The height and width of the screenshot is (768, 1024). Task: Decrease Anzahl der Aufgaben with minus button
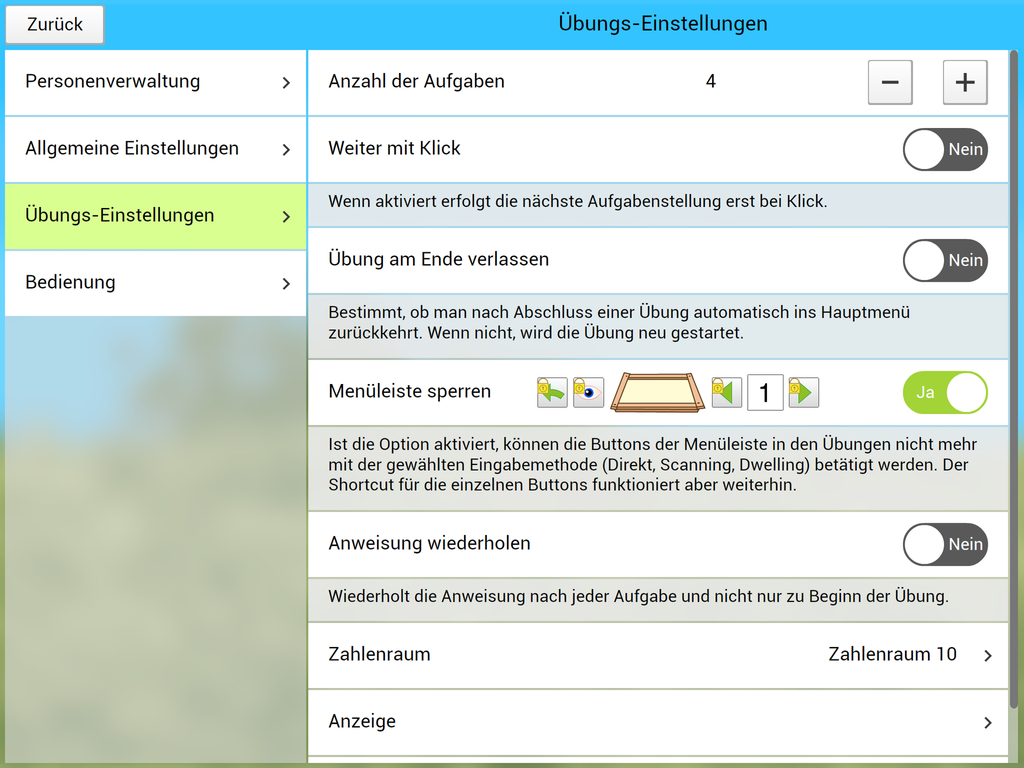click(890, 82)
